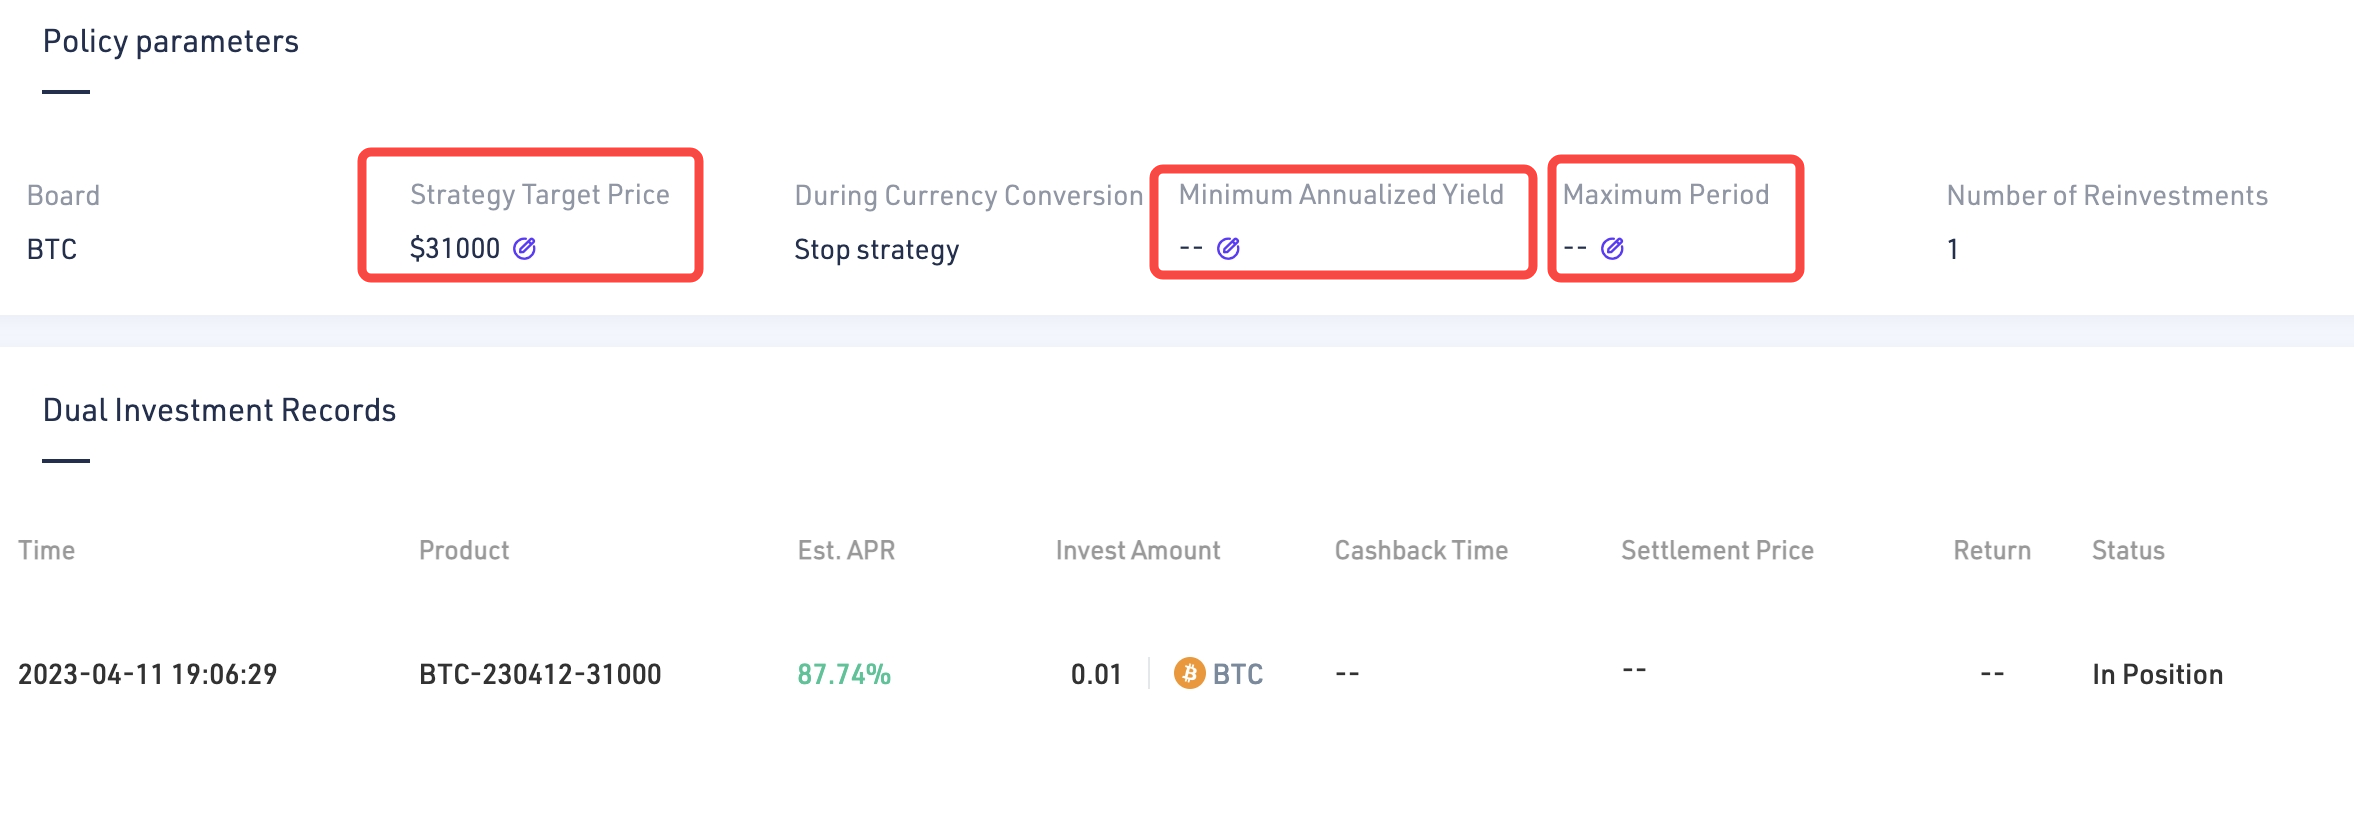This screenshot has height=818, width=2354.
Task: Click the Cashback Time column header
Action: pyautogui.click(x=1421, y=550)
